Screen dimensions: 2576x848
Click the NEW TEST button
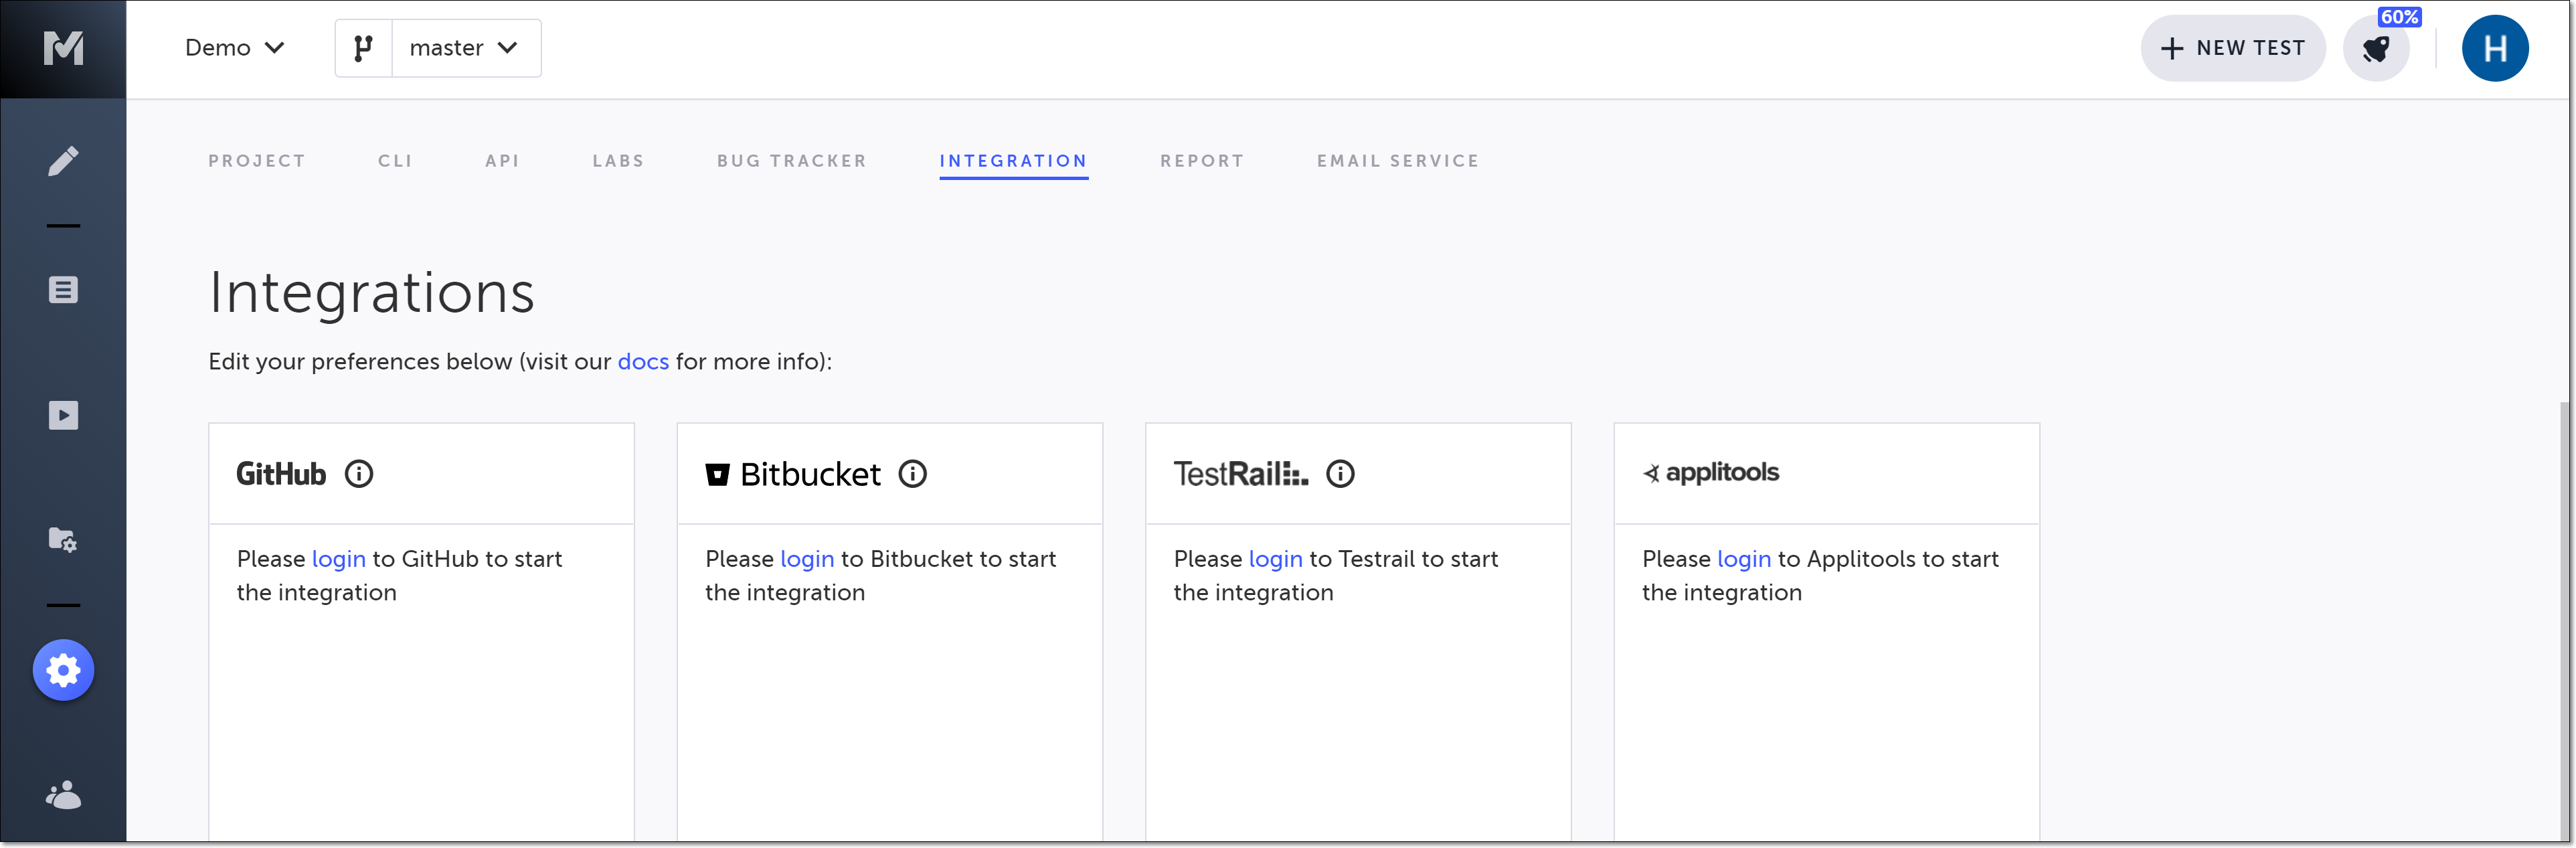(2232, 48)
